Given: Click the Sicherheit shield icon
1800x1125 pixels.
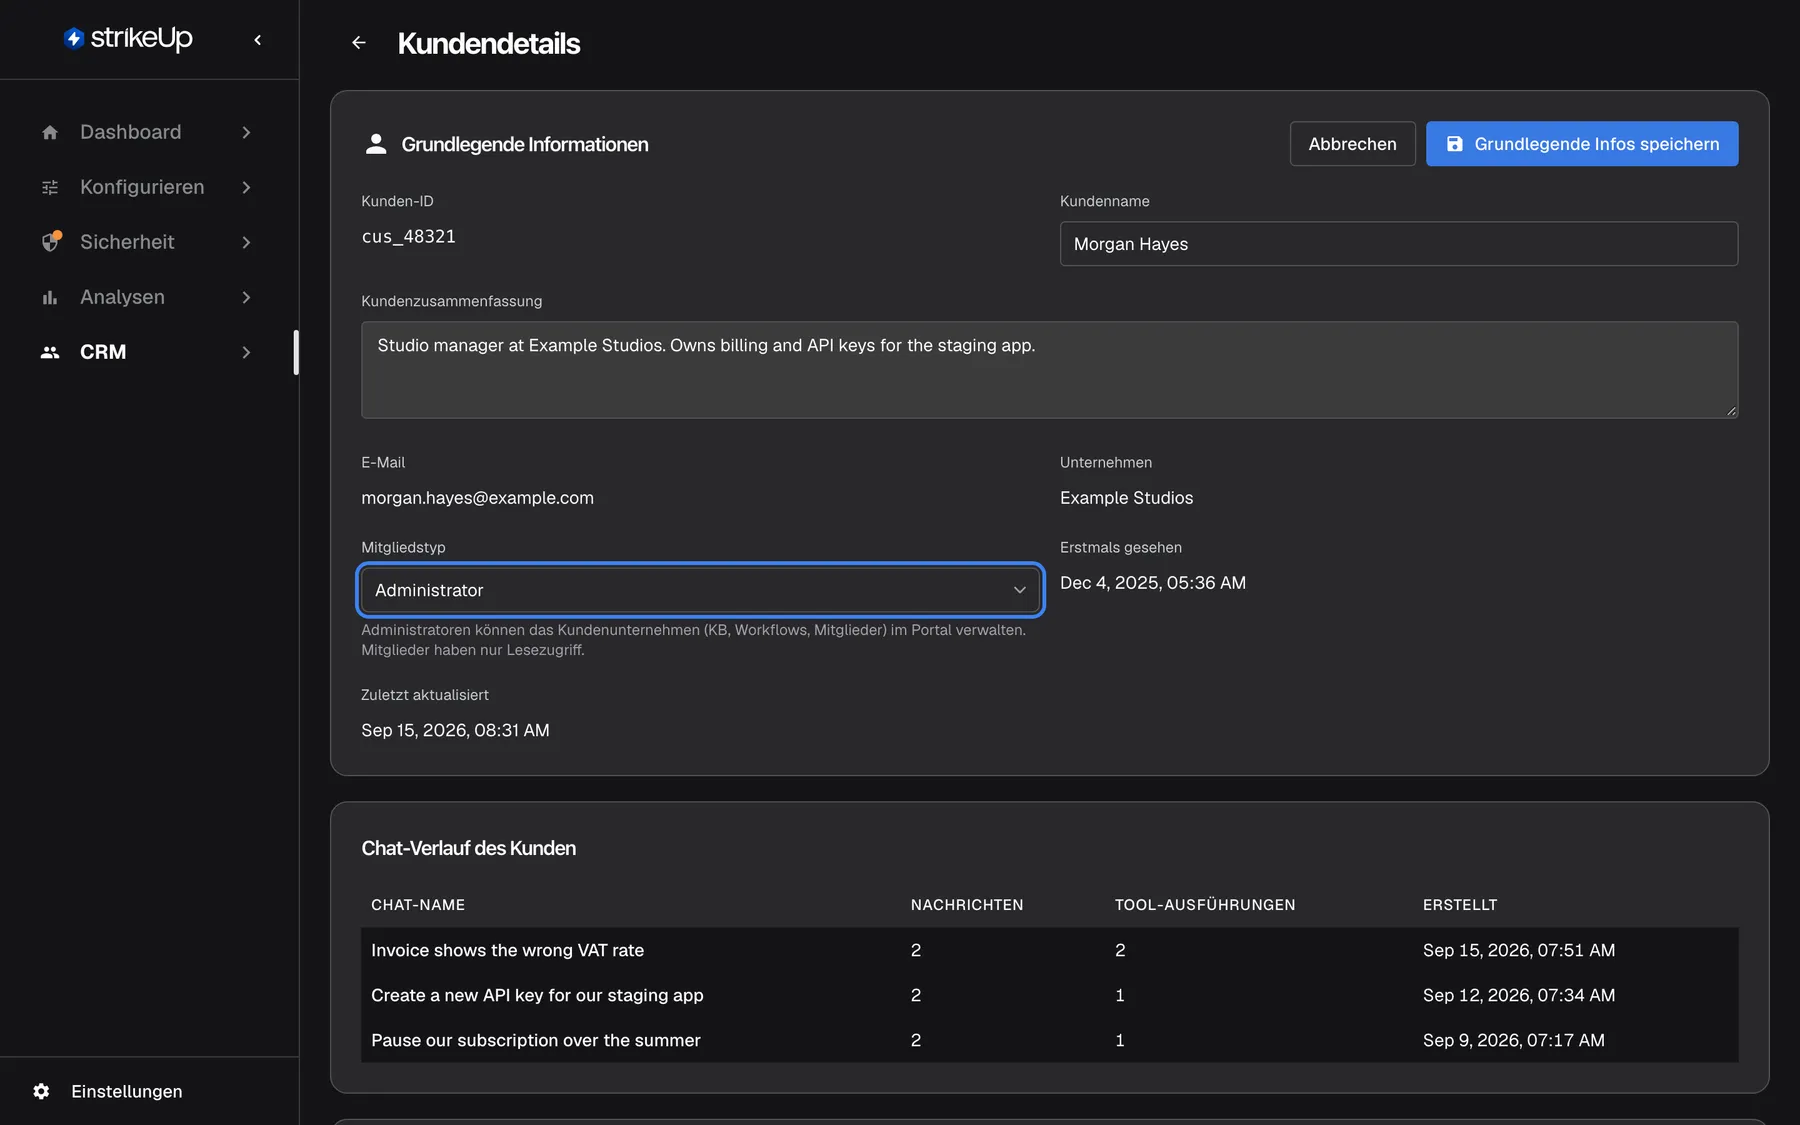Looking at the screenshot, I should pos(51,241).
